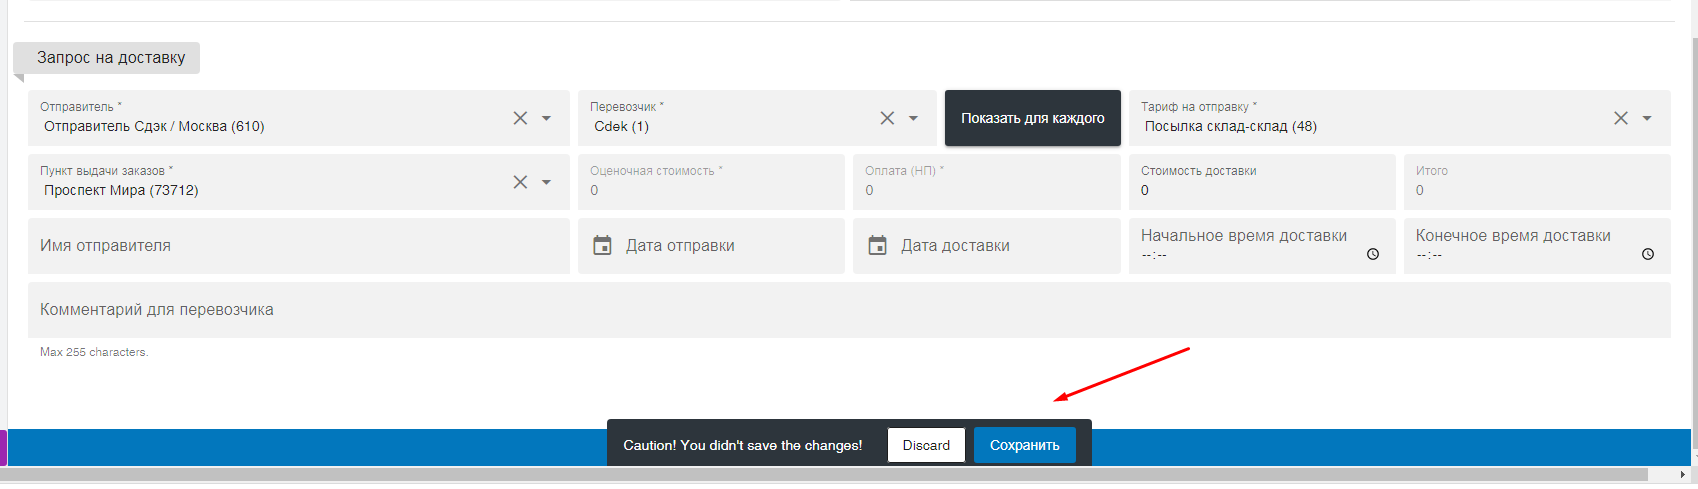Screen dimensions: 1698x489
Task: Open the Пункт выдачи заказов dropdown
Action: click(546, 182)
